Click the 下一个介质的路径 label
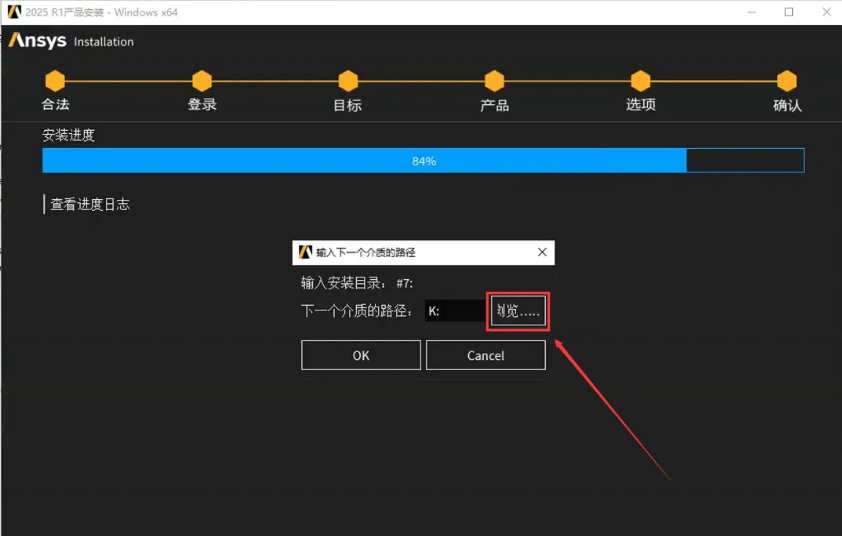842x536 pixels. [x=357, y=310]
